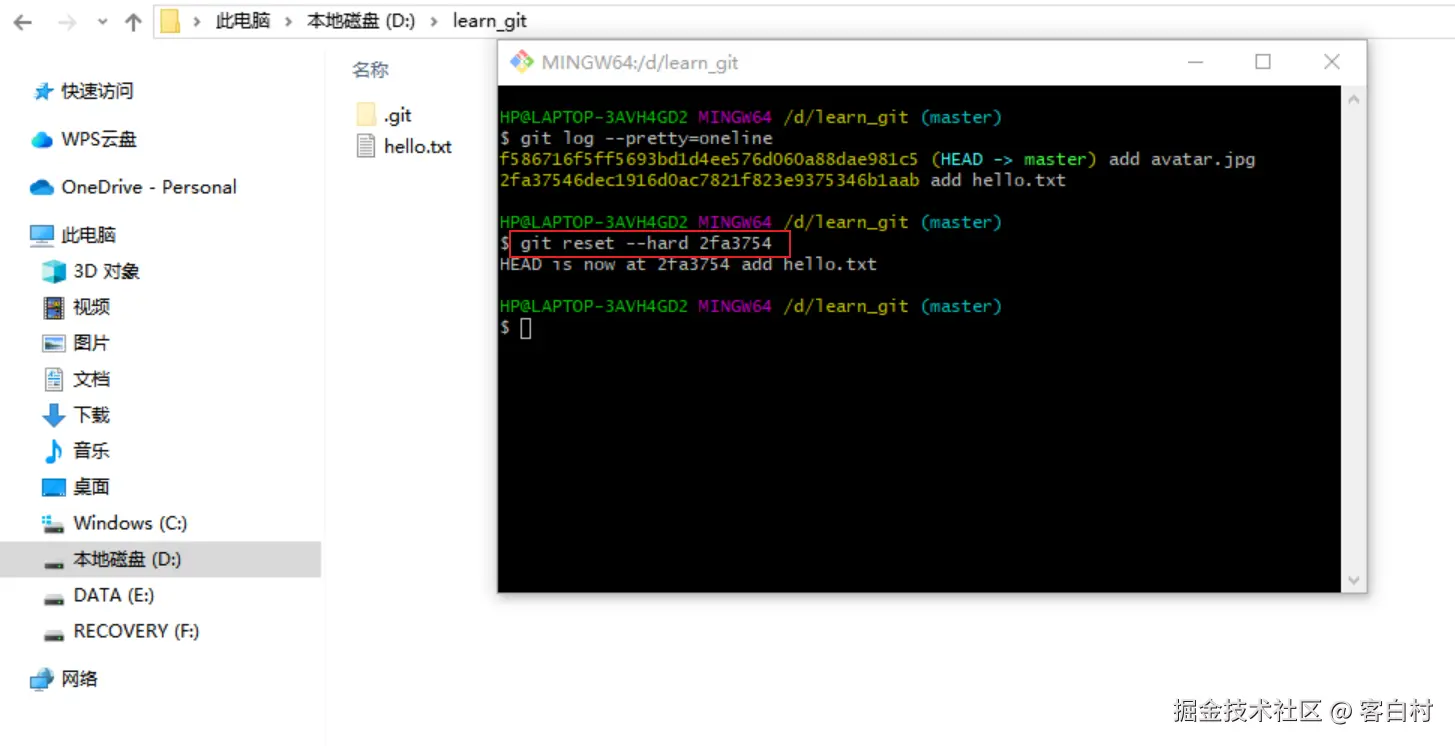Select the RECOVERY (F:) drive
This screenshot has width=1455, height=746.
121,631
